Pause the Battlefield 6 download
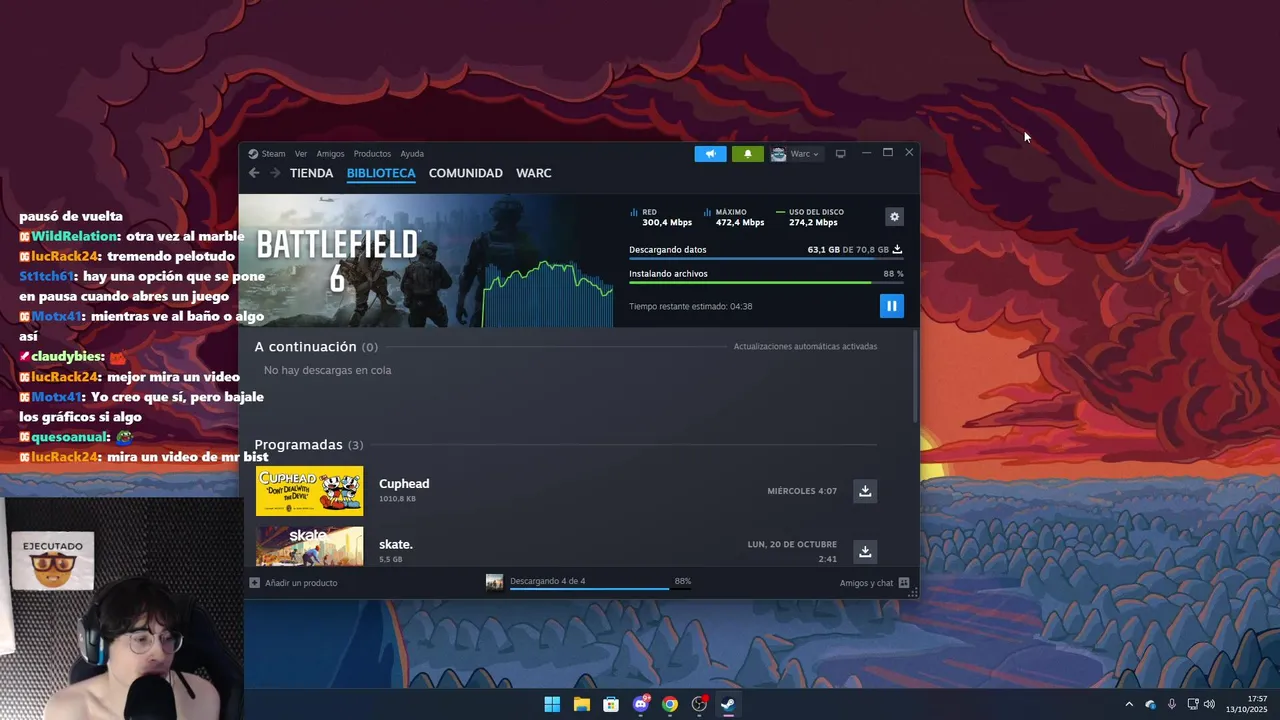 [891, 306]
